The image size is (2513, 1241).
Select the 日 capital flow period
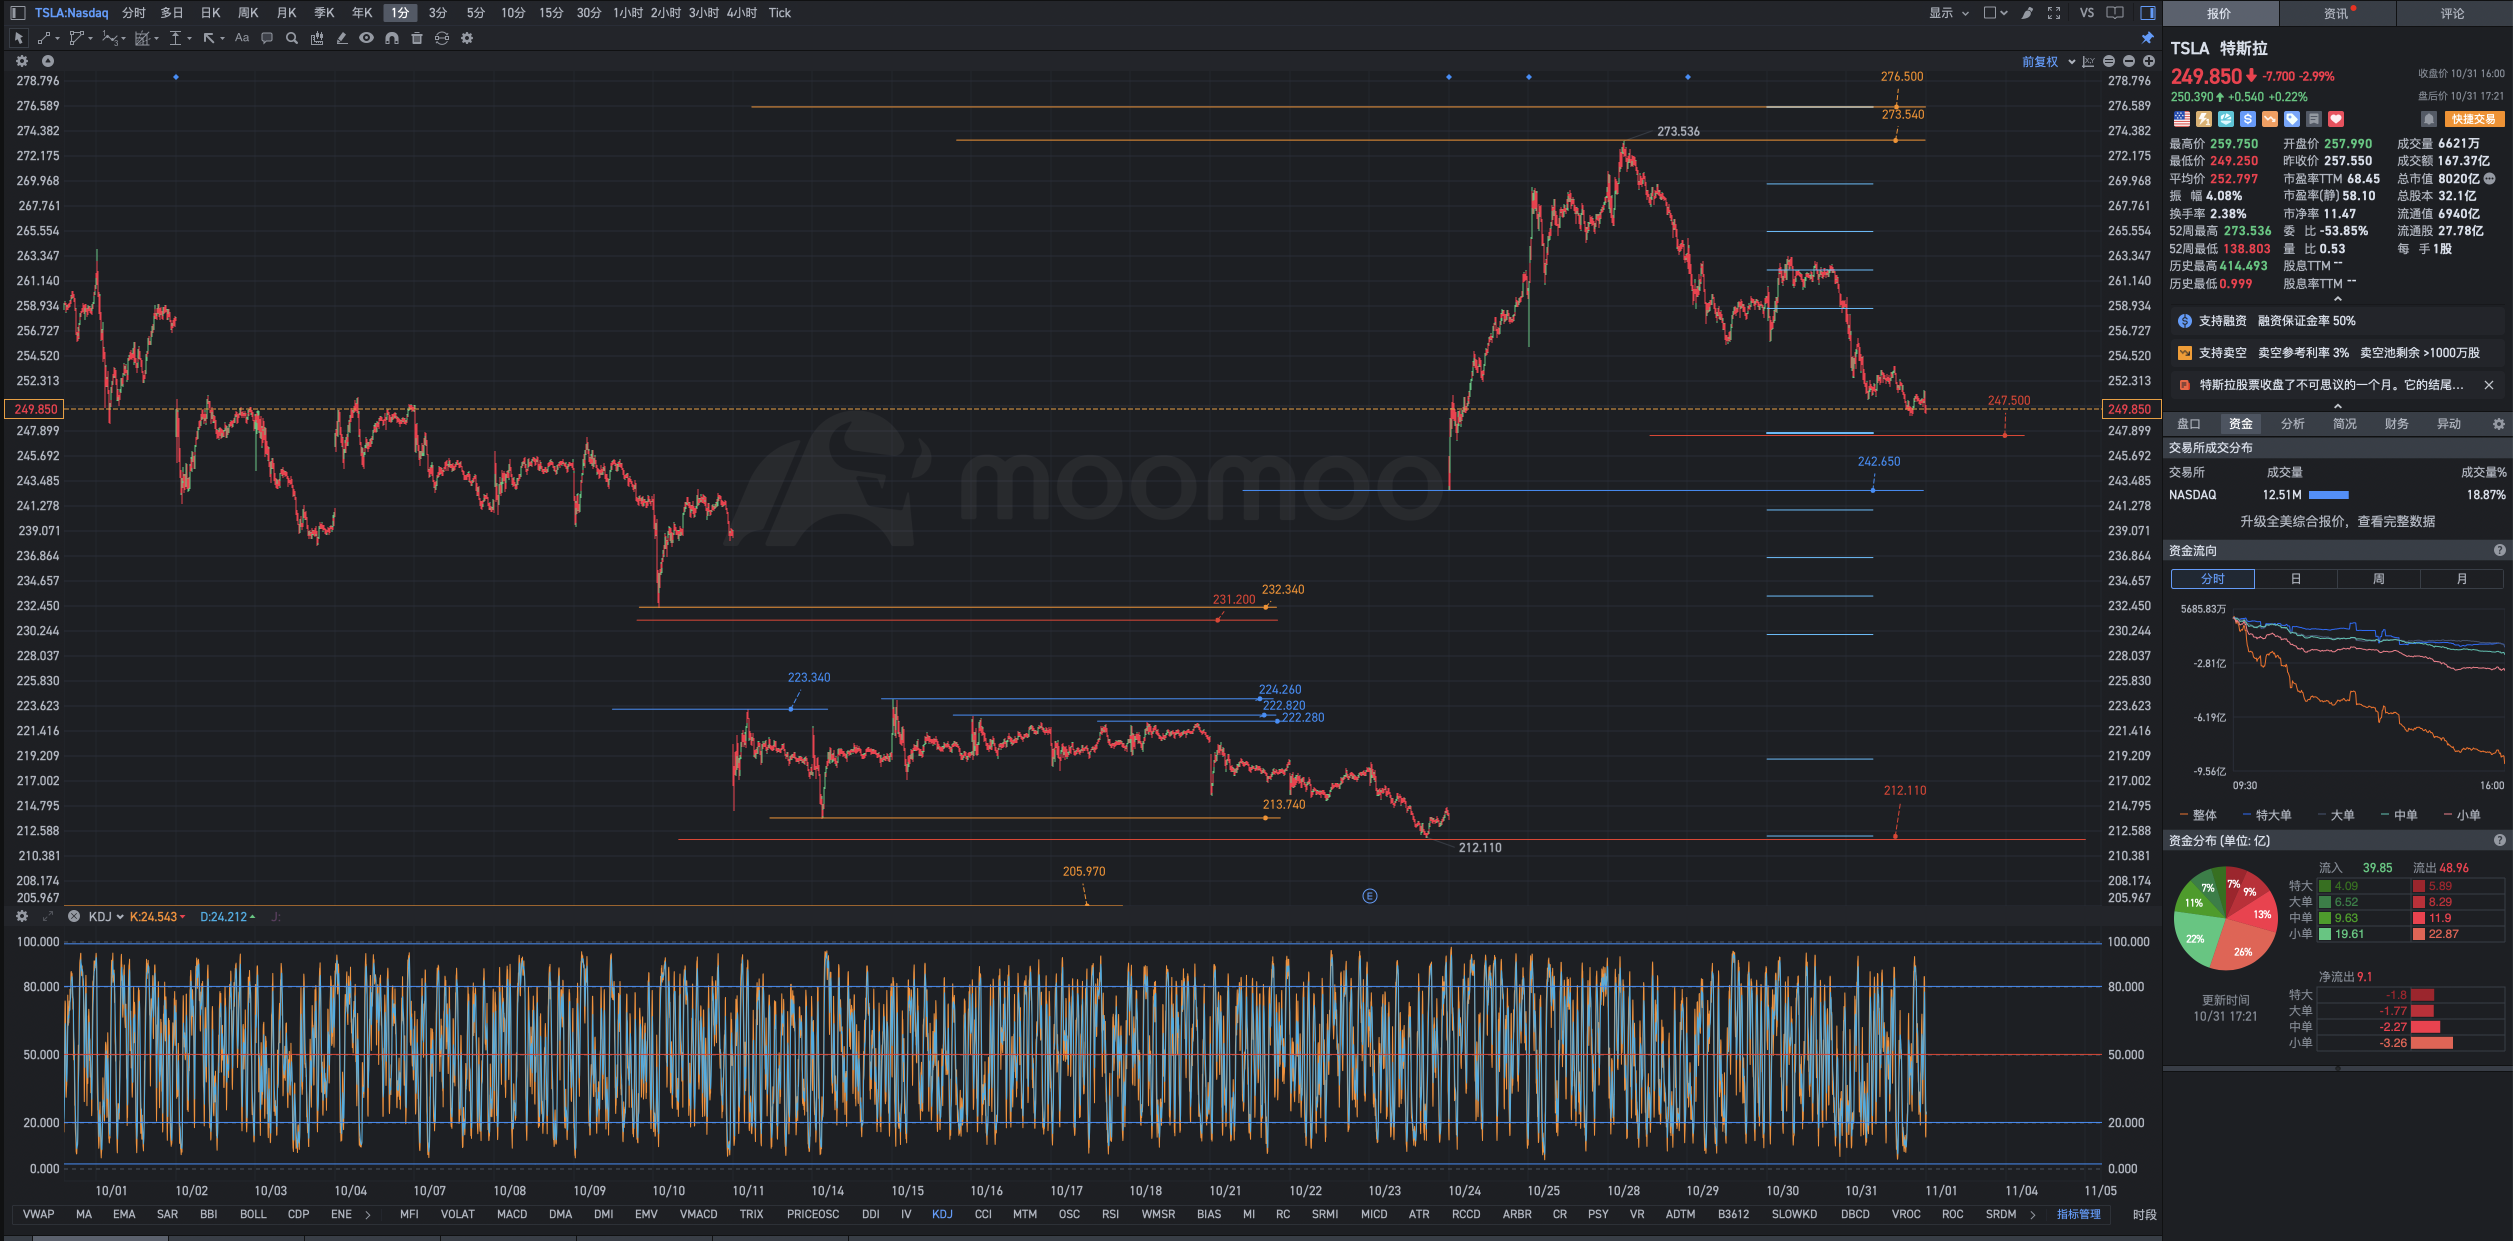[x=2296, y=579]
